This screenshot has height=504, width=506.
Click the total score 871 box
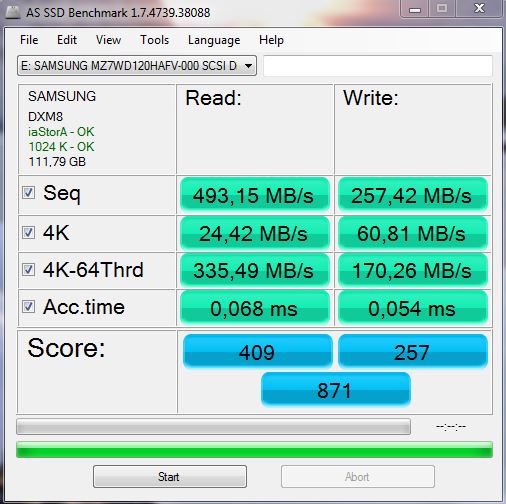[x=336, y=390]
